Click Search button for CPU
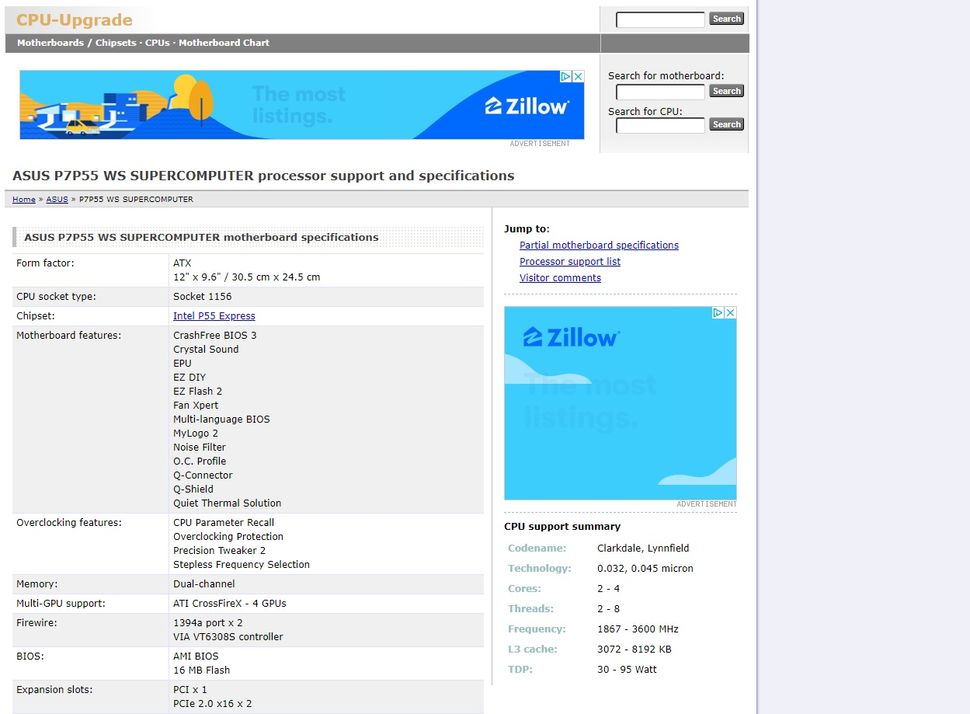970x714 pixels. 726,124
